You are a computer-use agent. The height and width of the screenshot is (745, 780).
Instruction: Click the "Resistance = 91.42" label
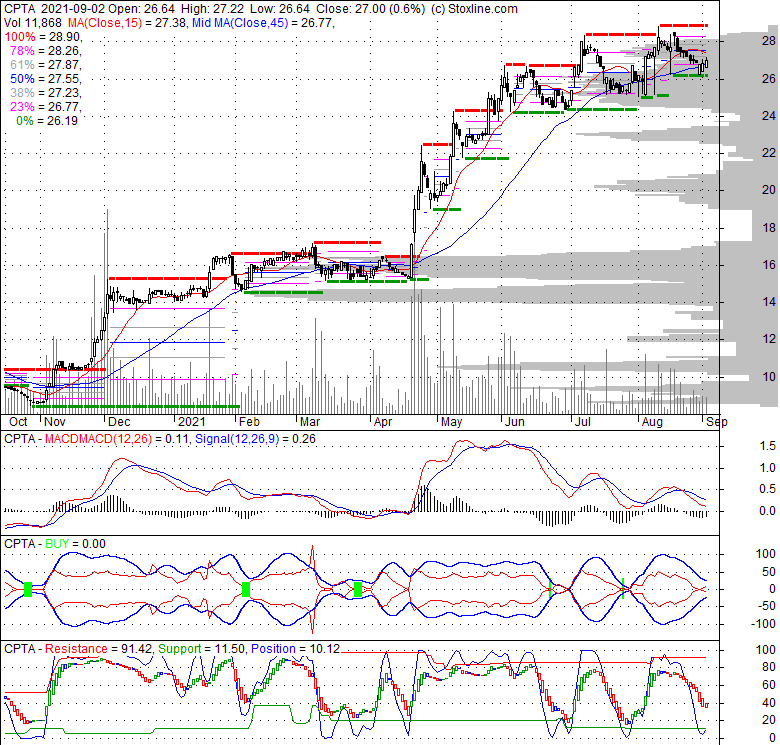pos(99,649)
